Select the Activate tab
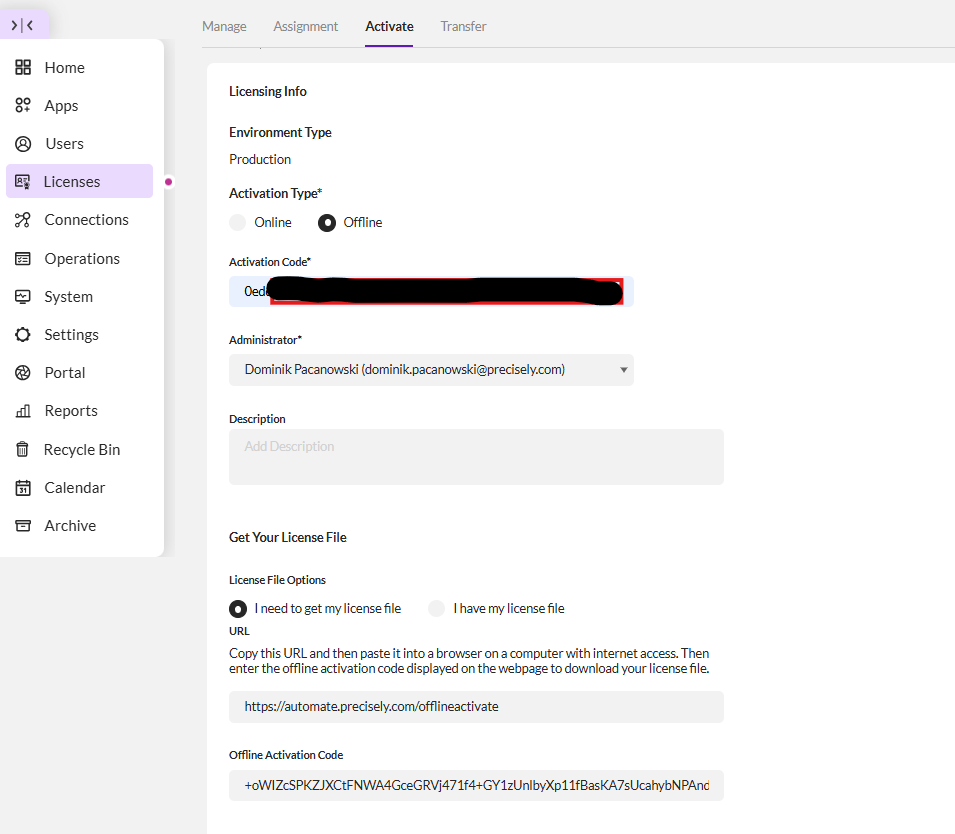Viewport: 955px width, 834px height. click(x=389, y=26)
